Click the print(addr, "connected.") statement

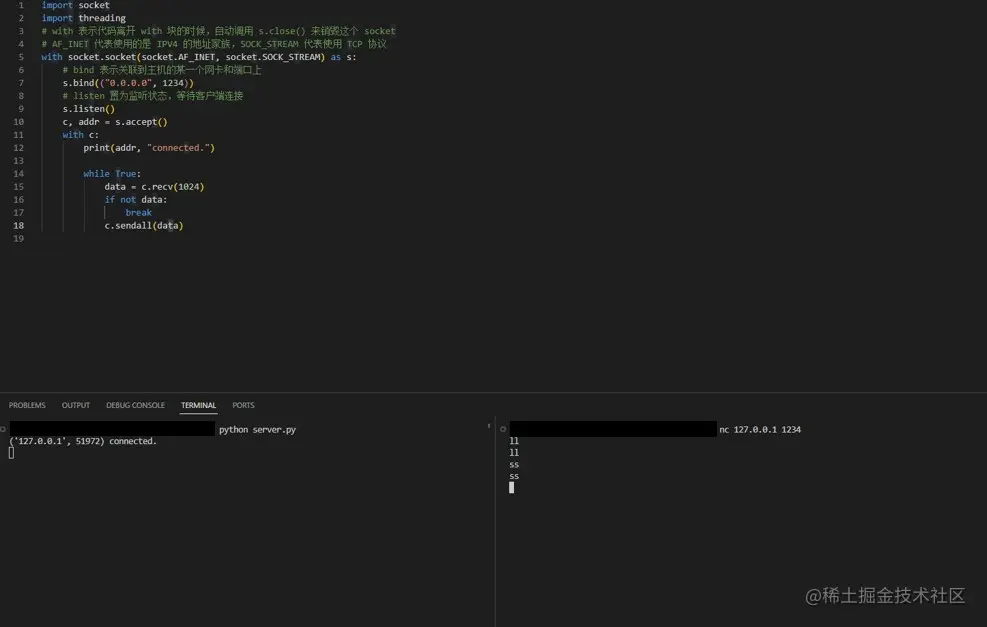(x=149, y=147)
